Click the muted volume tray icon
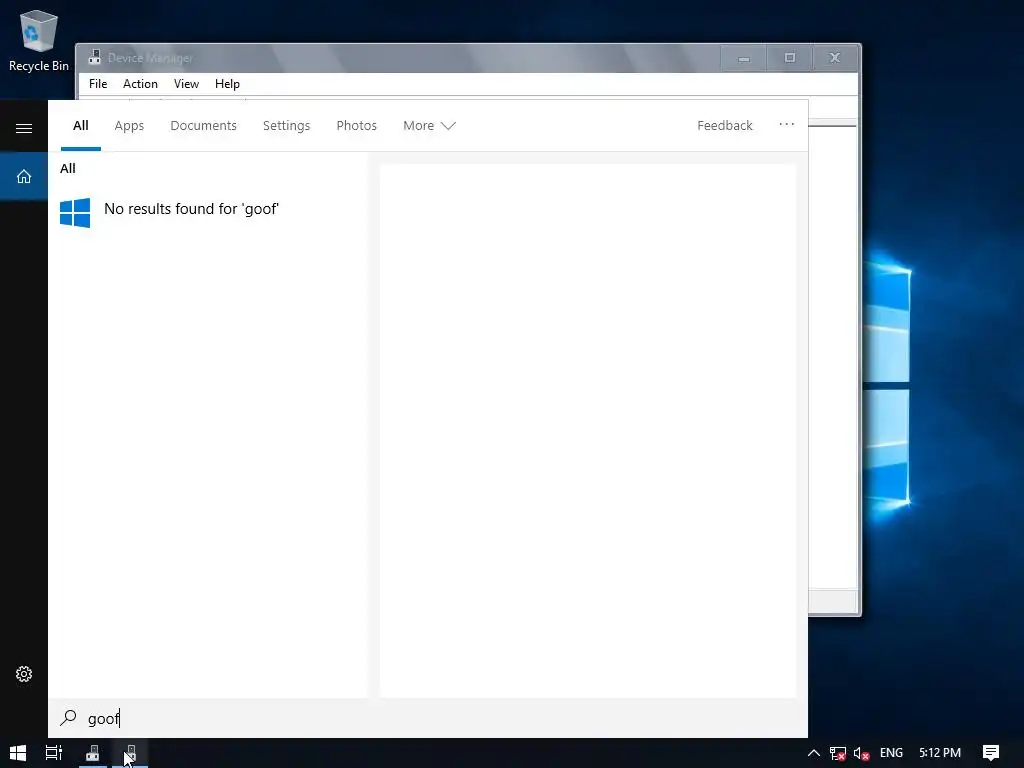This screenshot has height=768, width=1024. tap(861, 753)
